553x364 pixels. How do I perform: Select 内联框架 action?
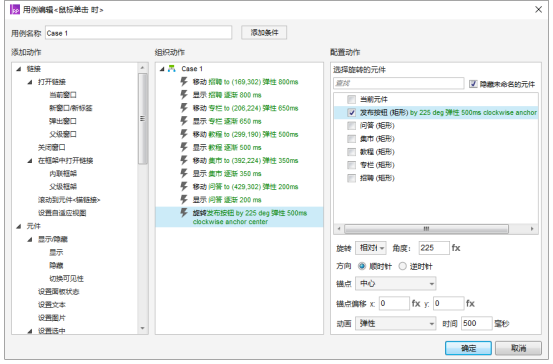pyautogui.click(x=63, y=174)
